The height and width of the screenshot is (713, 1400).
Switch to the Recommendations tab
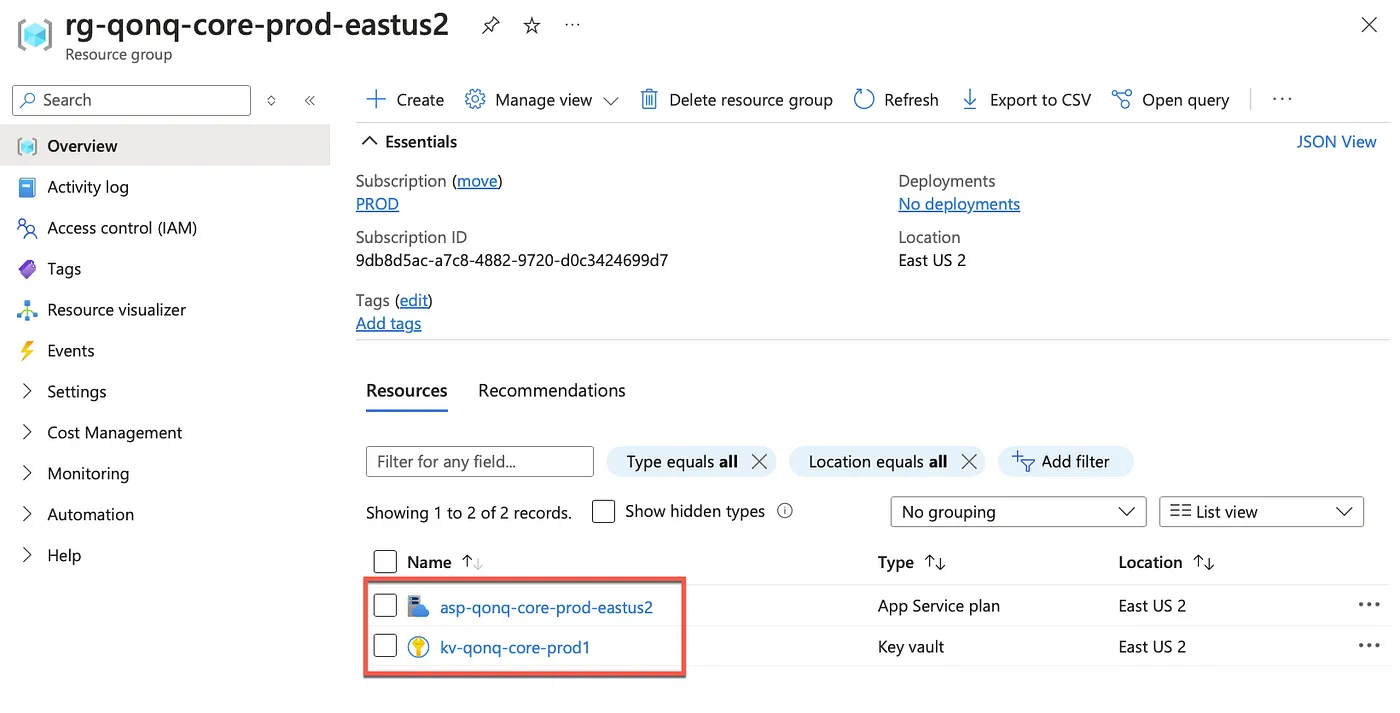click(x=552, y=391)
